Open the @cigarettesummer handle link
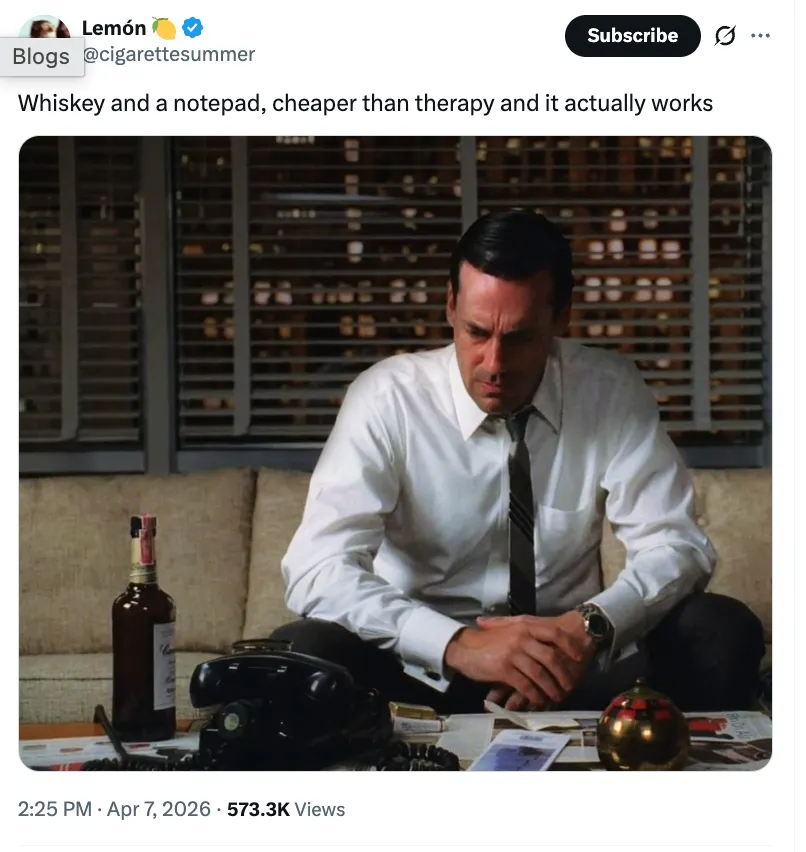Viewport: 806px width, 852px height. [x=171, y=54]
